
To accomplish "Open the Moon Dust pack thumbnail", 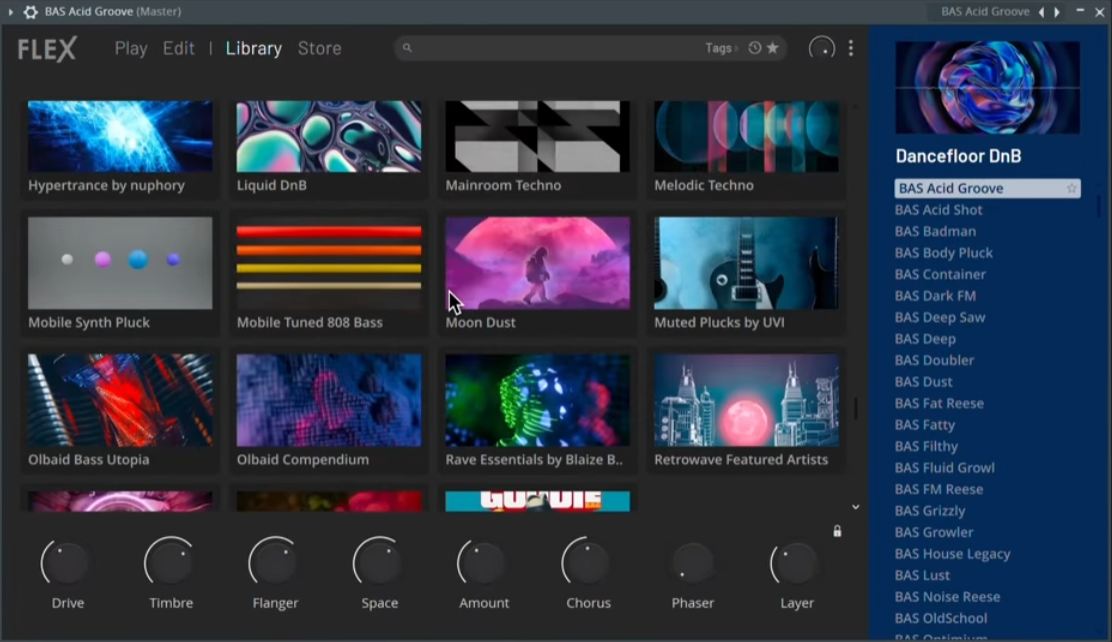I will click(x=538, y=263).
